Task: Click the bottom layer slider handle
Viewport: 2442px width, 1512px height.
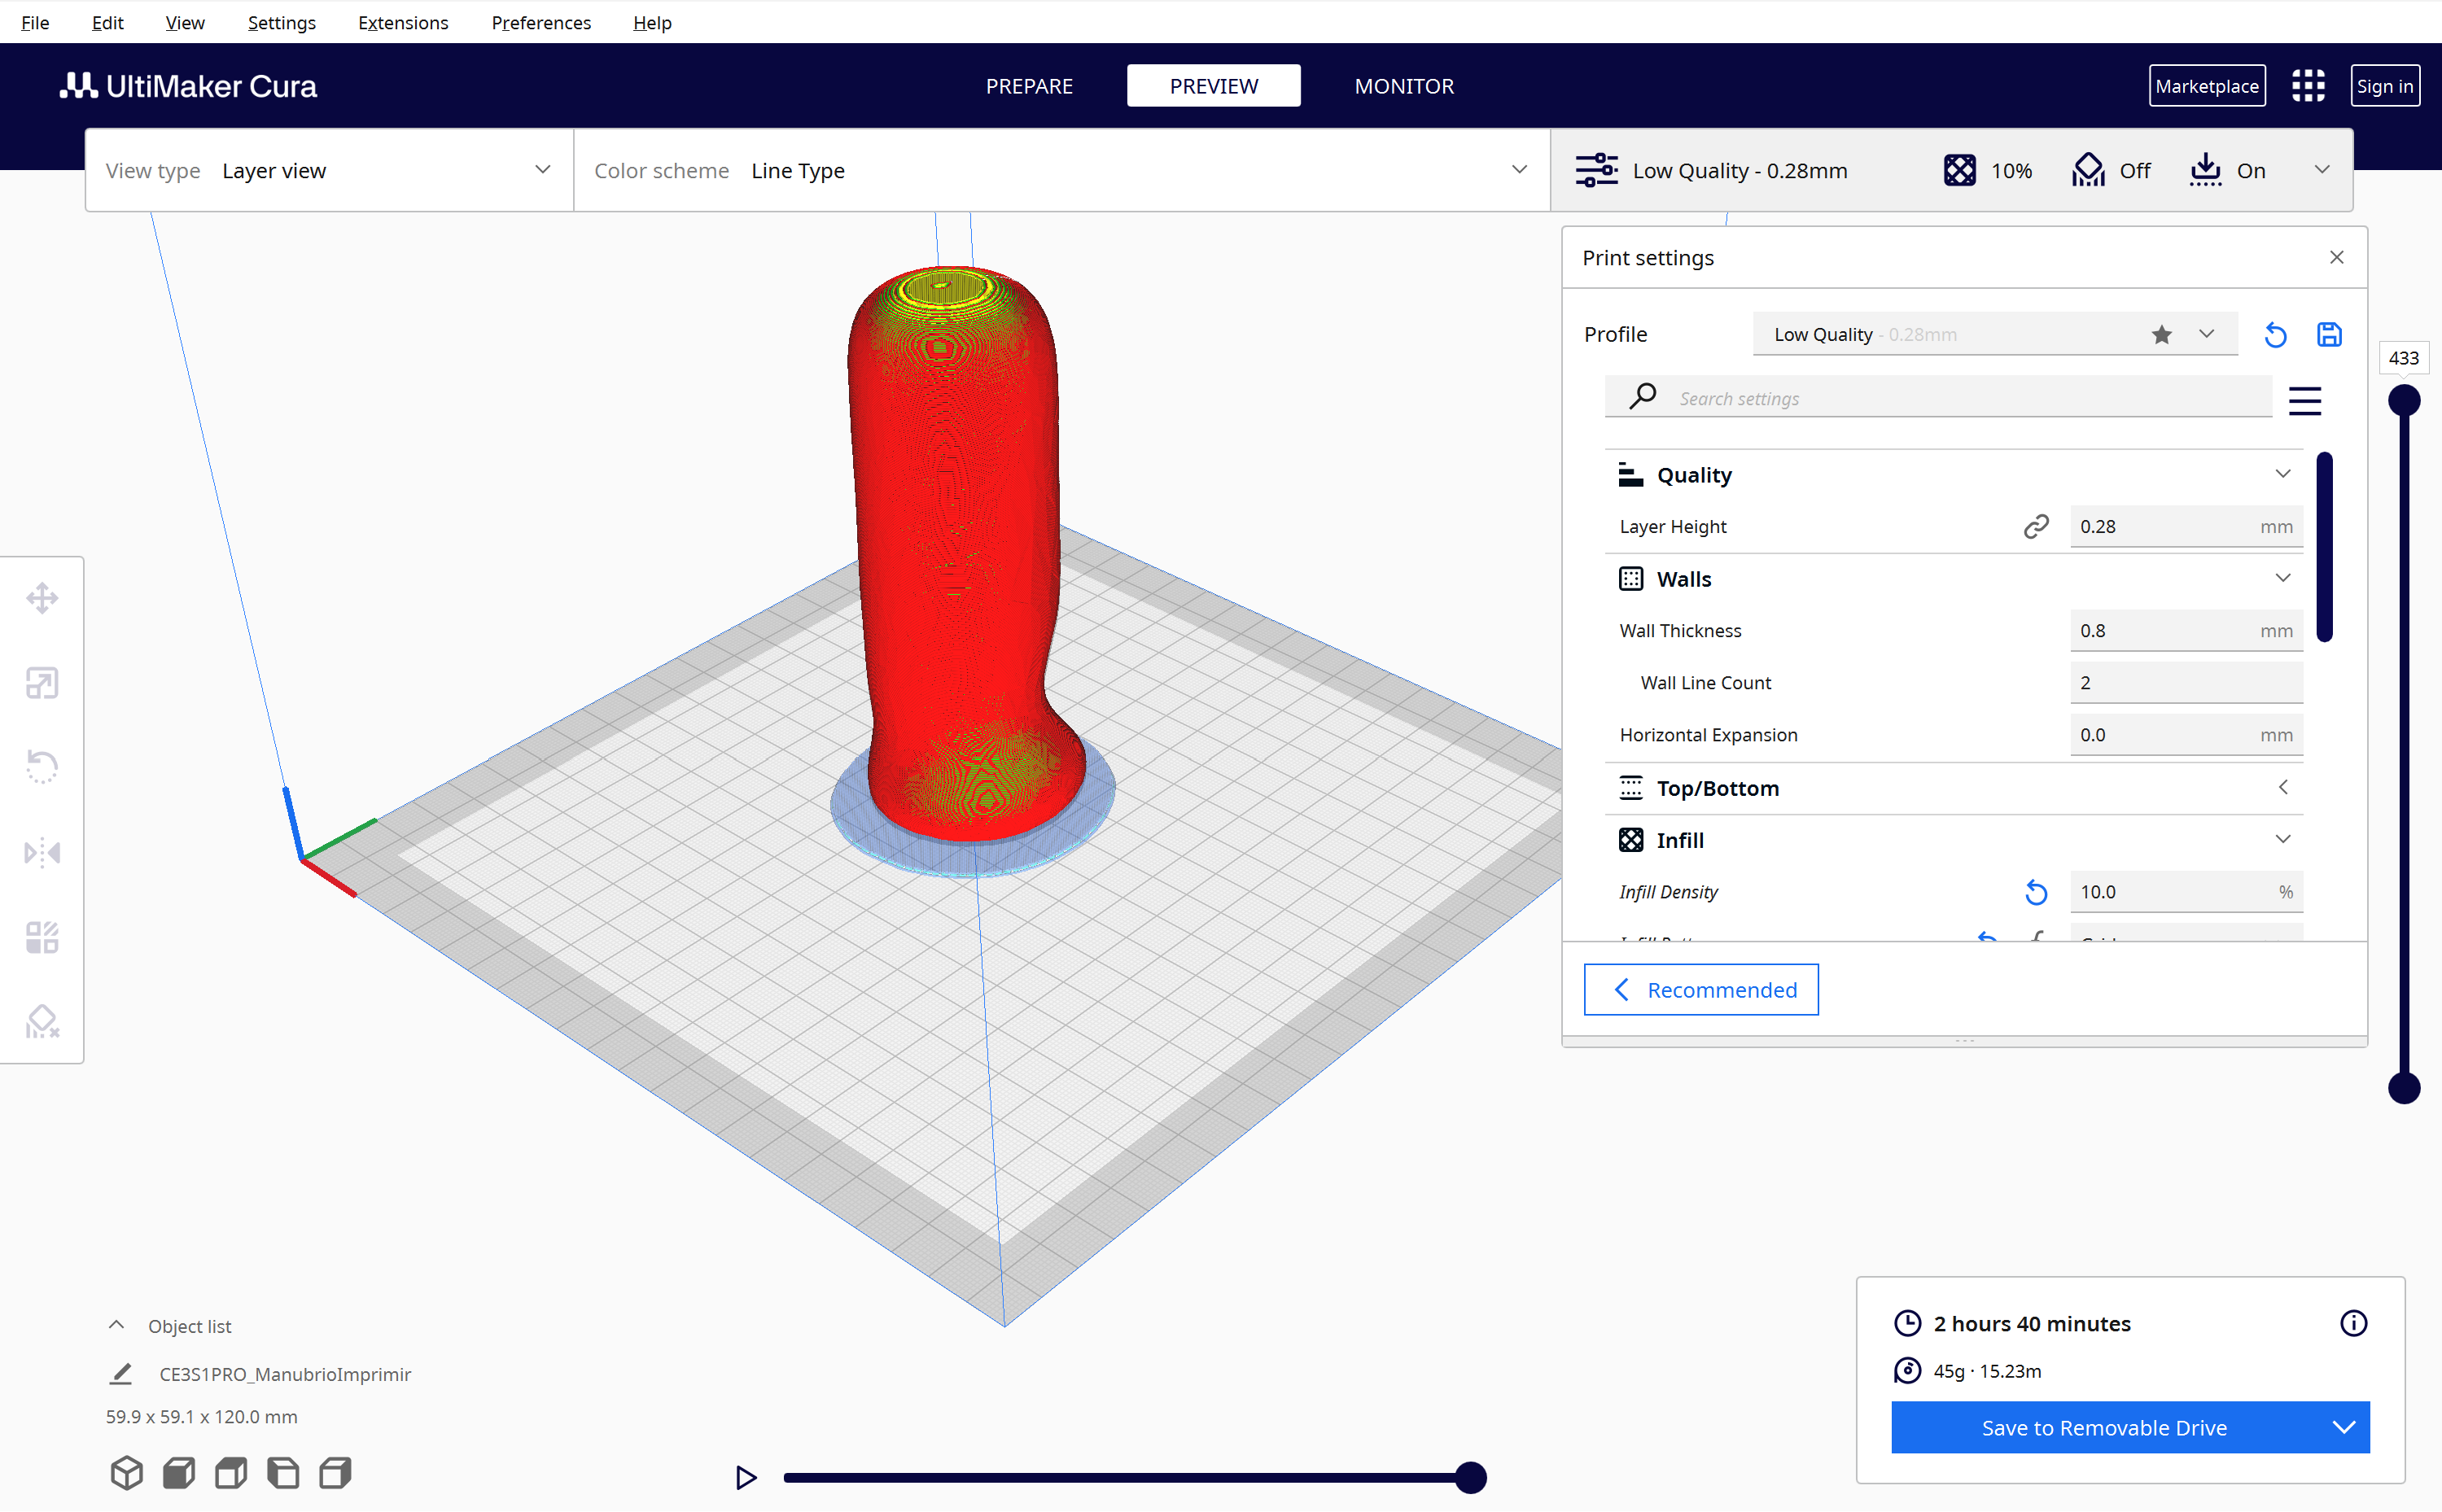Action: (x=2403, y=1088)
